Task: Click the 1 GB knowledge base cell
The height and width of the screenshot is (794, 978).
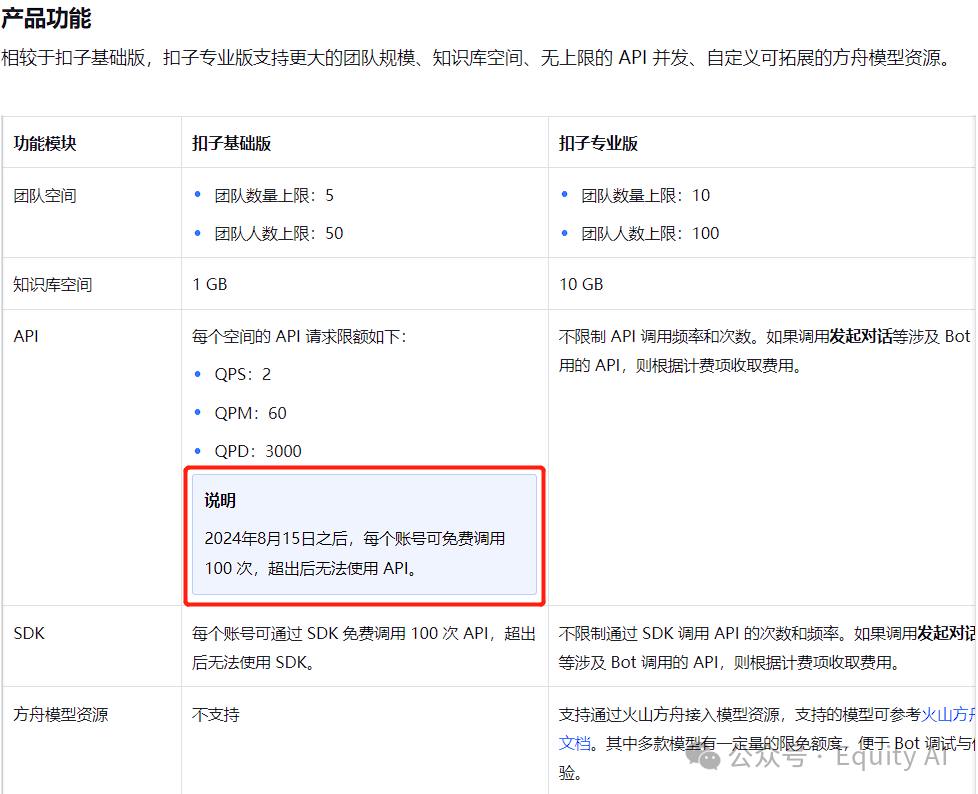Action: [x=210, y=284]
